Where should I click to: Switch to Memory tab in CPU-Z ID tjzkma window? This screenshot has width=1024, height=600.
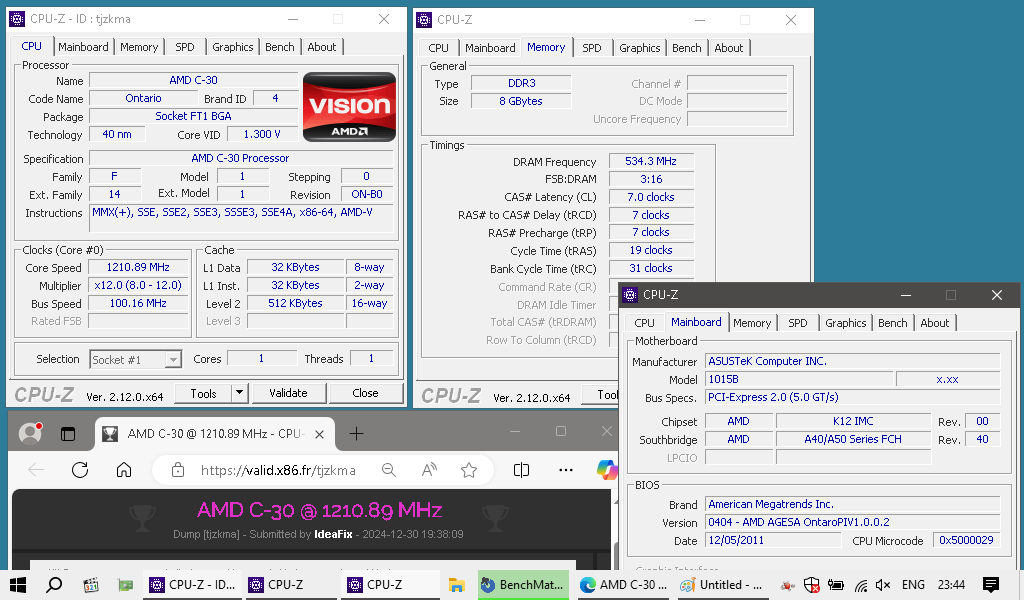[139, 47]
